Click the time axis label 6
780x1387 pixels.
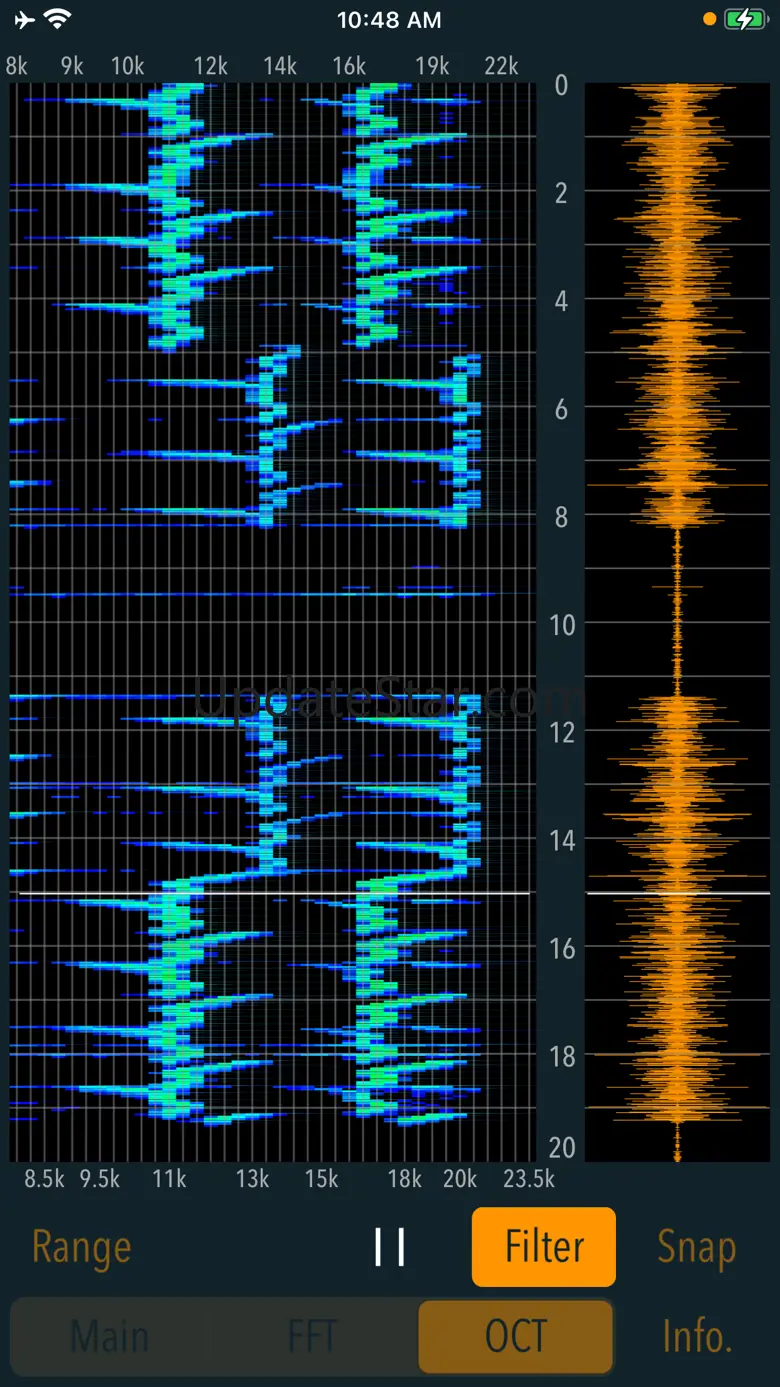pyautogui.click(x=561, y=409)
